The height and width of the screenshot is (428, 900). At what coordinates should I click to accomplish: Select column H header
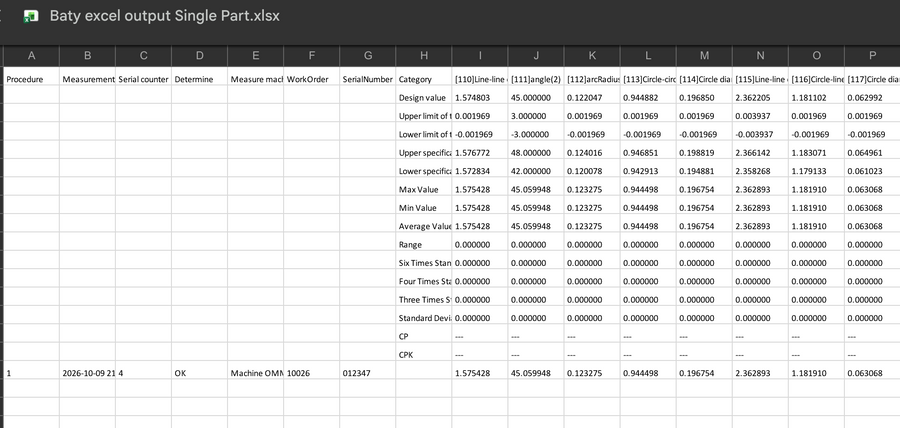click(424, 56)
